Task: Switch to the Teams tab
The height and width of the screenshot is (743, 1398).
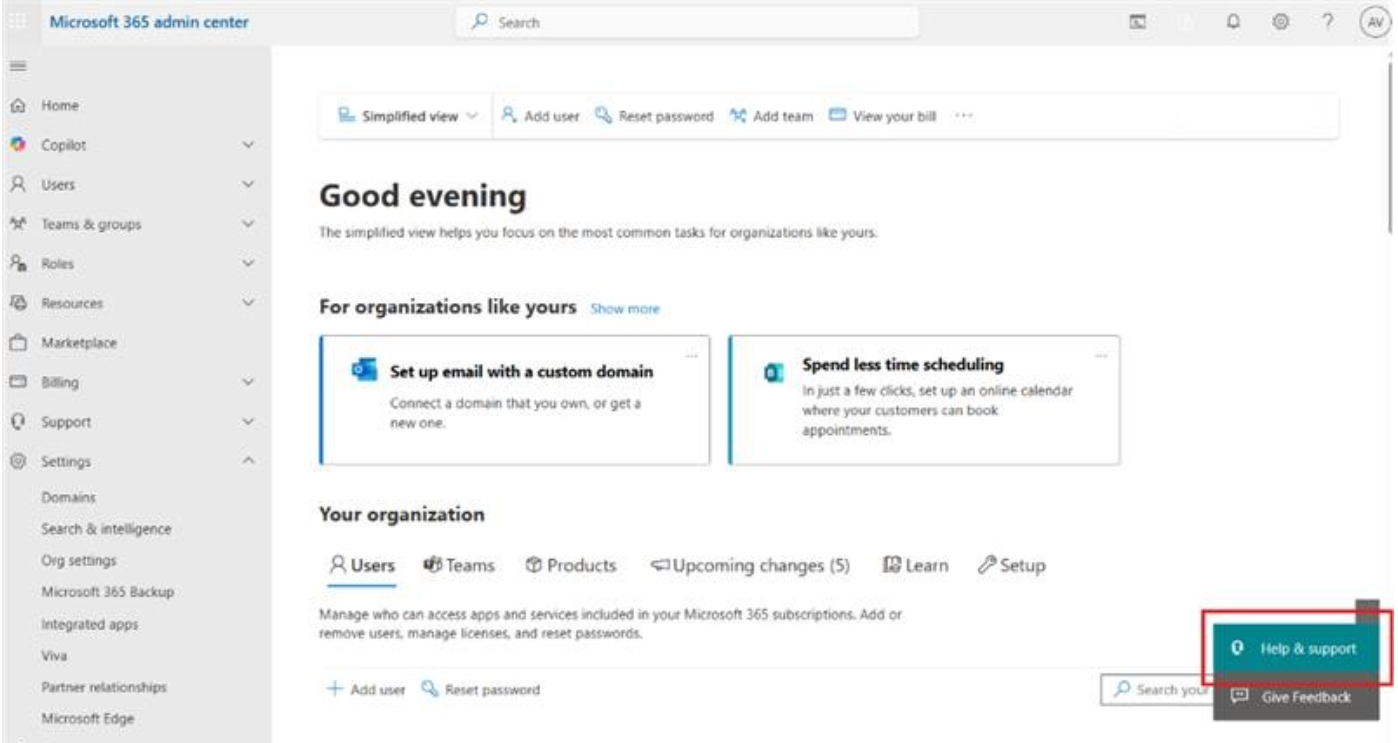Action: coord(458,566)
